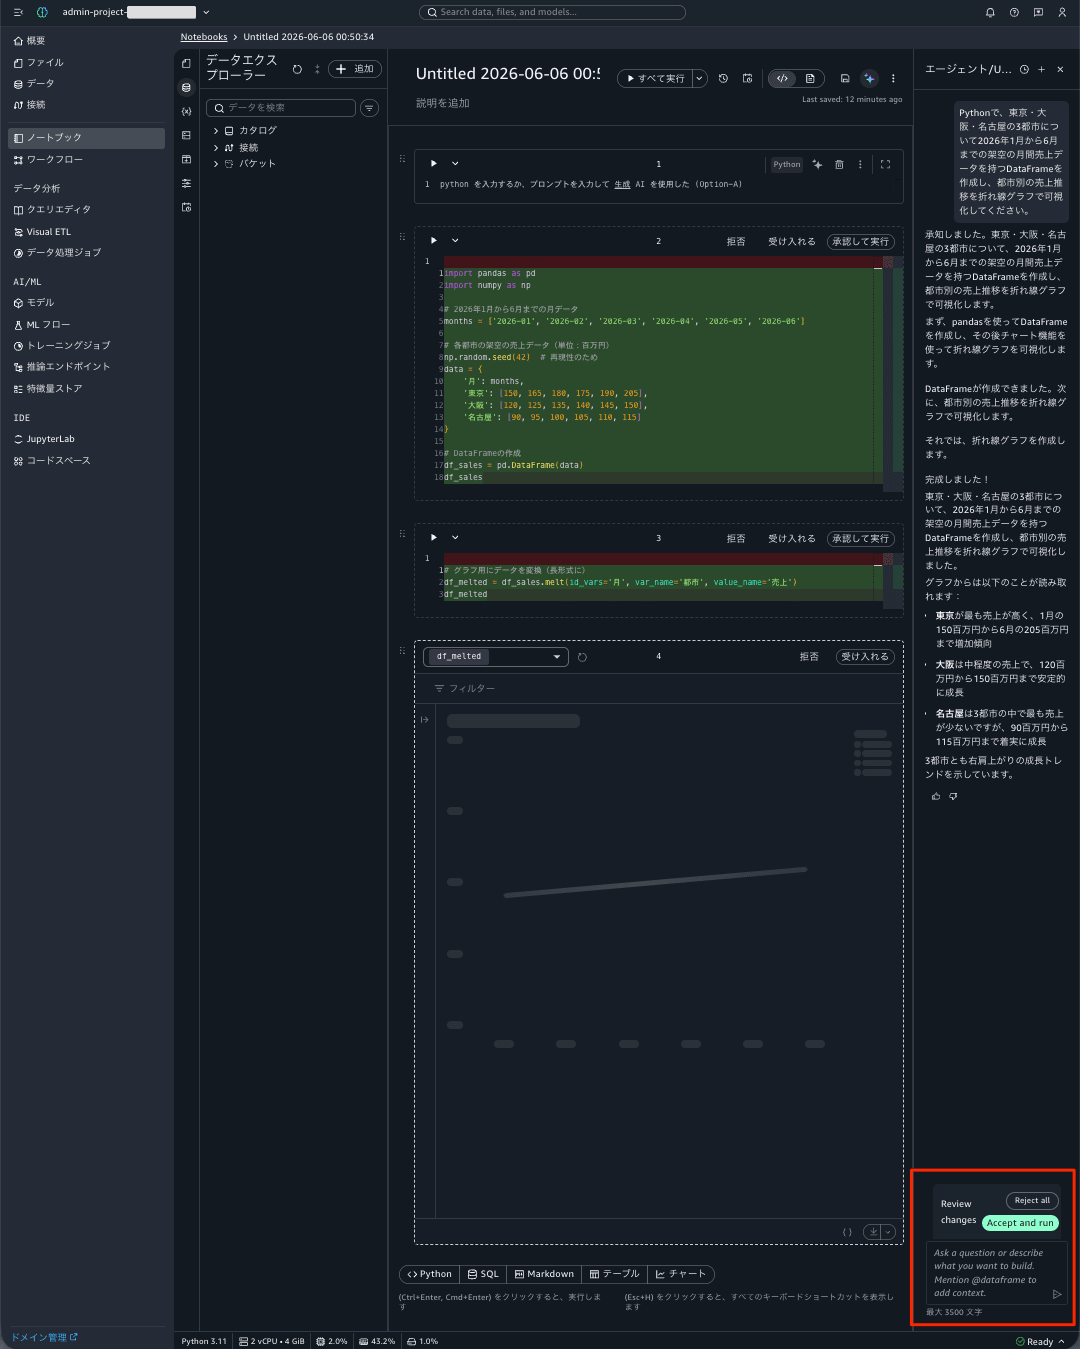Open the notifications bell icon

pyautogui.click(x=990, y=12)
